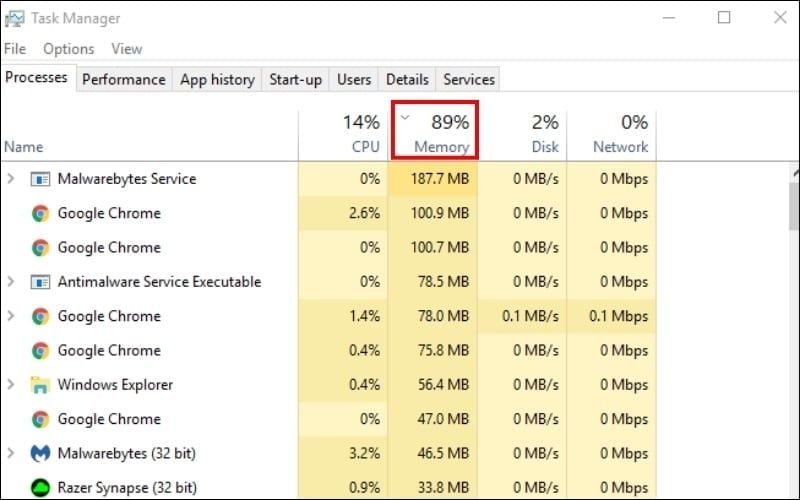800x500 pixels.
Task: Click the Chrome icon in the 78.0 MB row
Action: [40, 316]
